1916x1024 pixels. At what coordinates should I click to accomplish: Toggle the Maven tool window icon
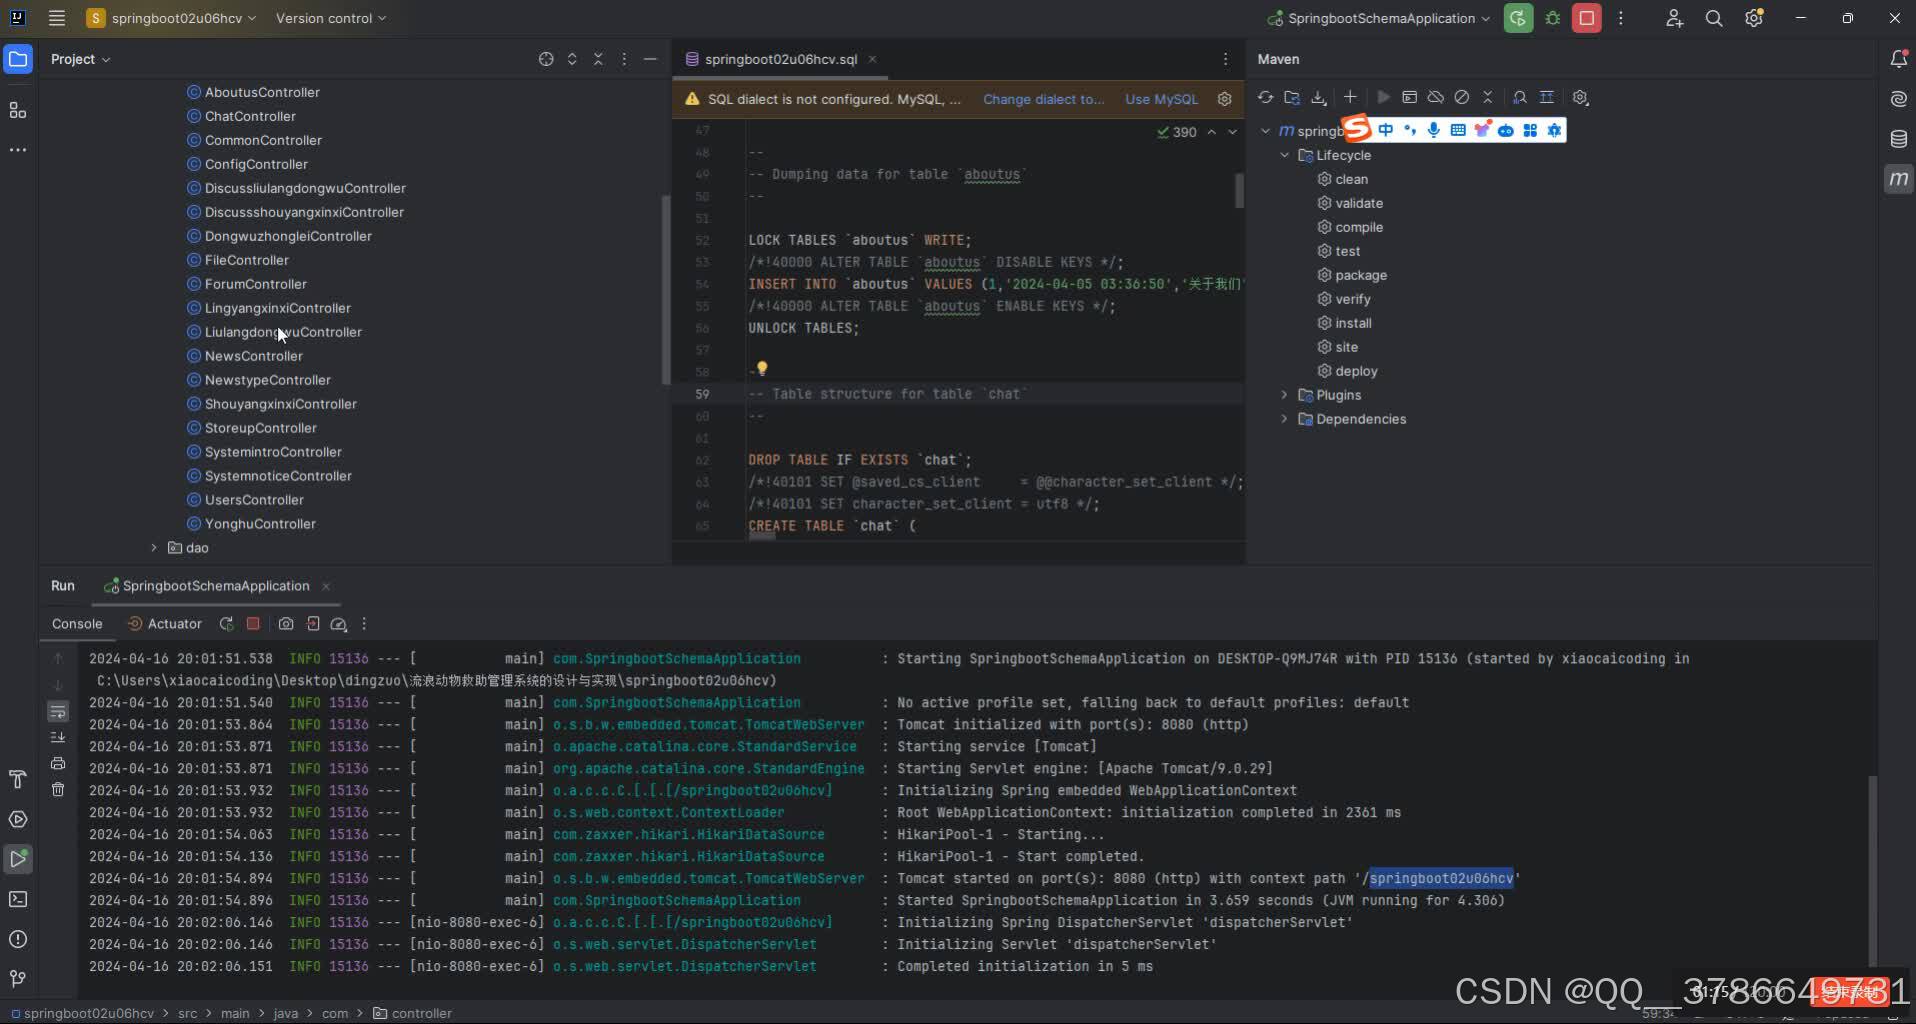pos(1898,179)
